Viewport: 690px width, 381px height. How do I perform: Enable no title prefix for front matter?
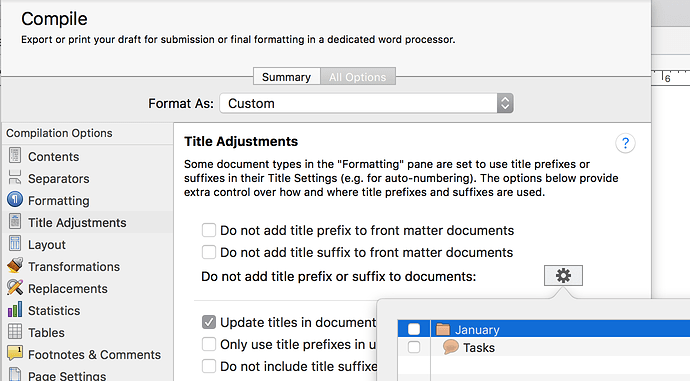209,230
